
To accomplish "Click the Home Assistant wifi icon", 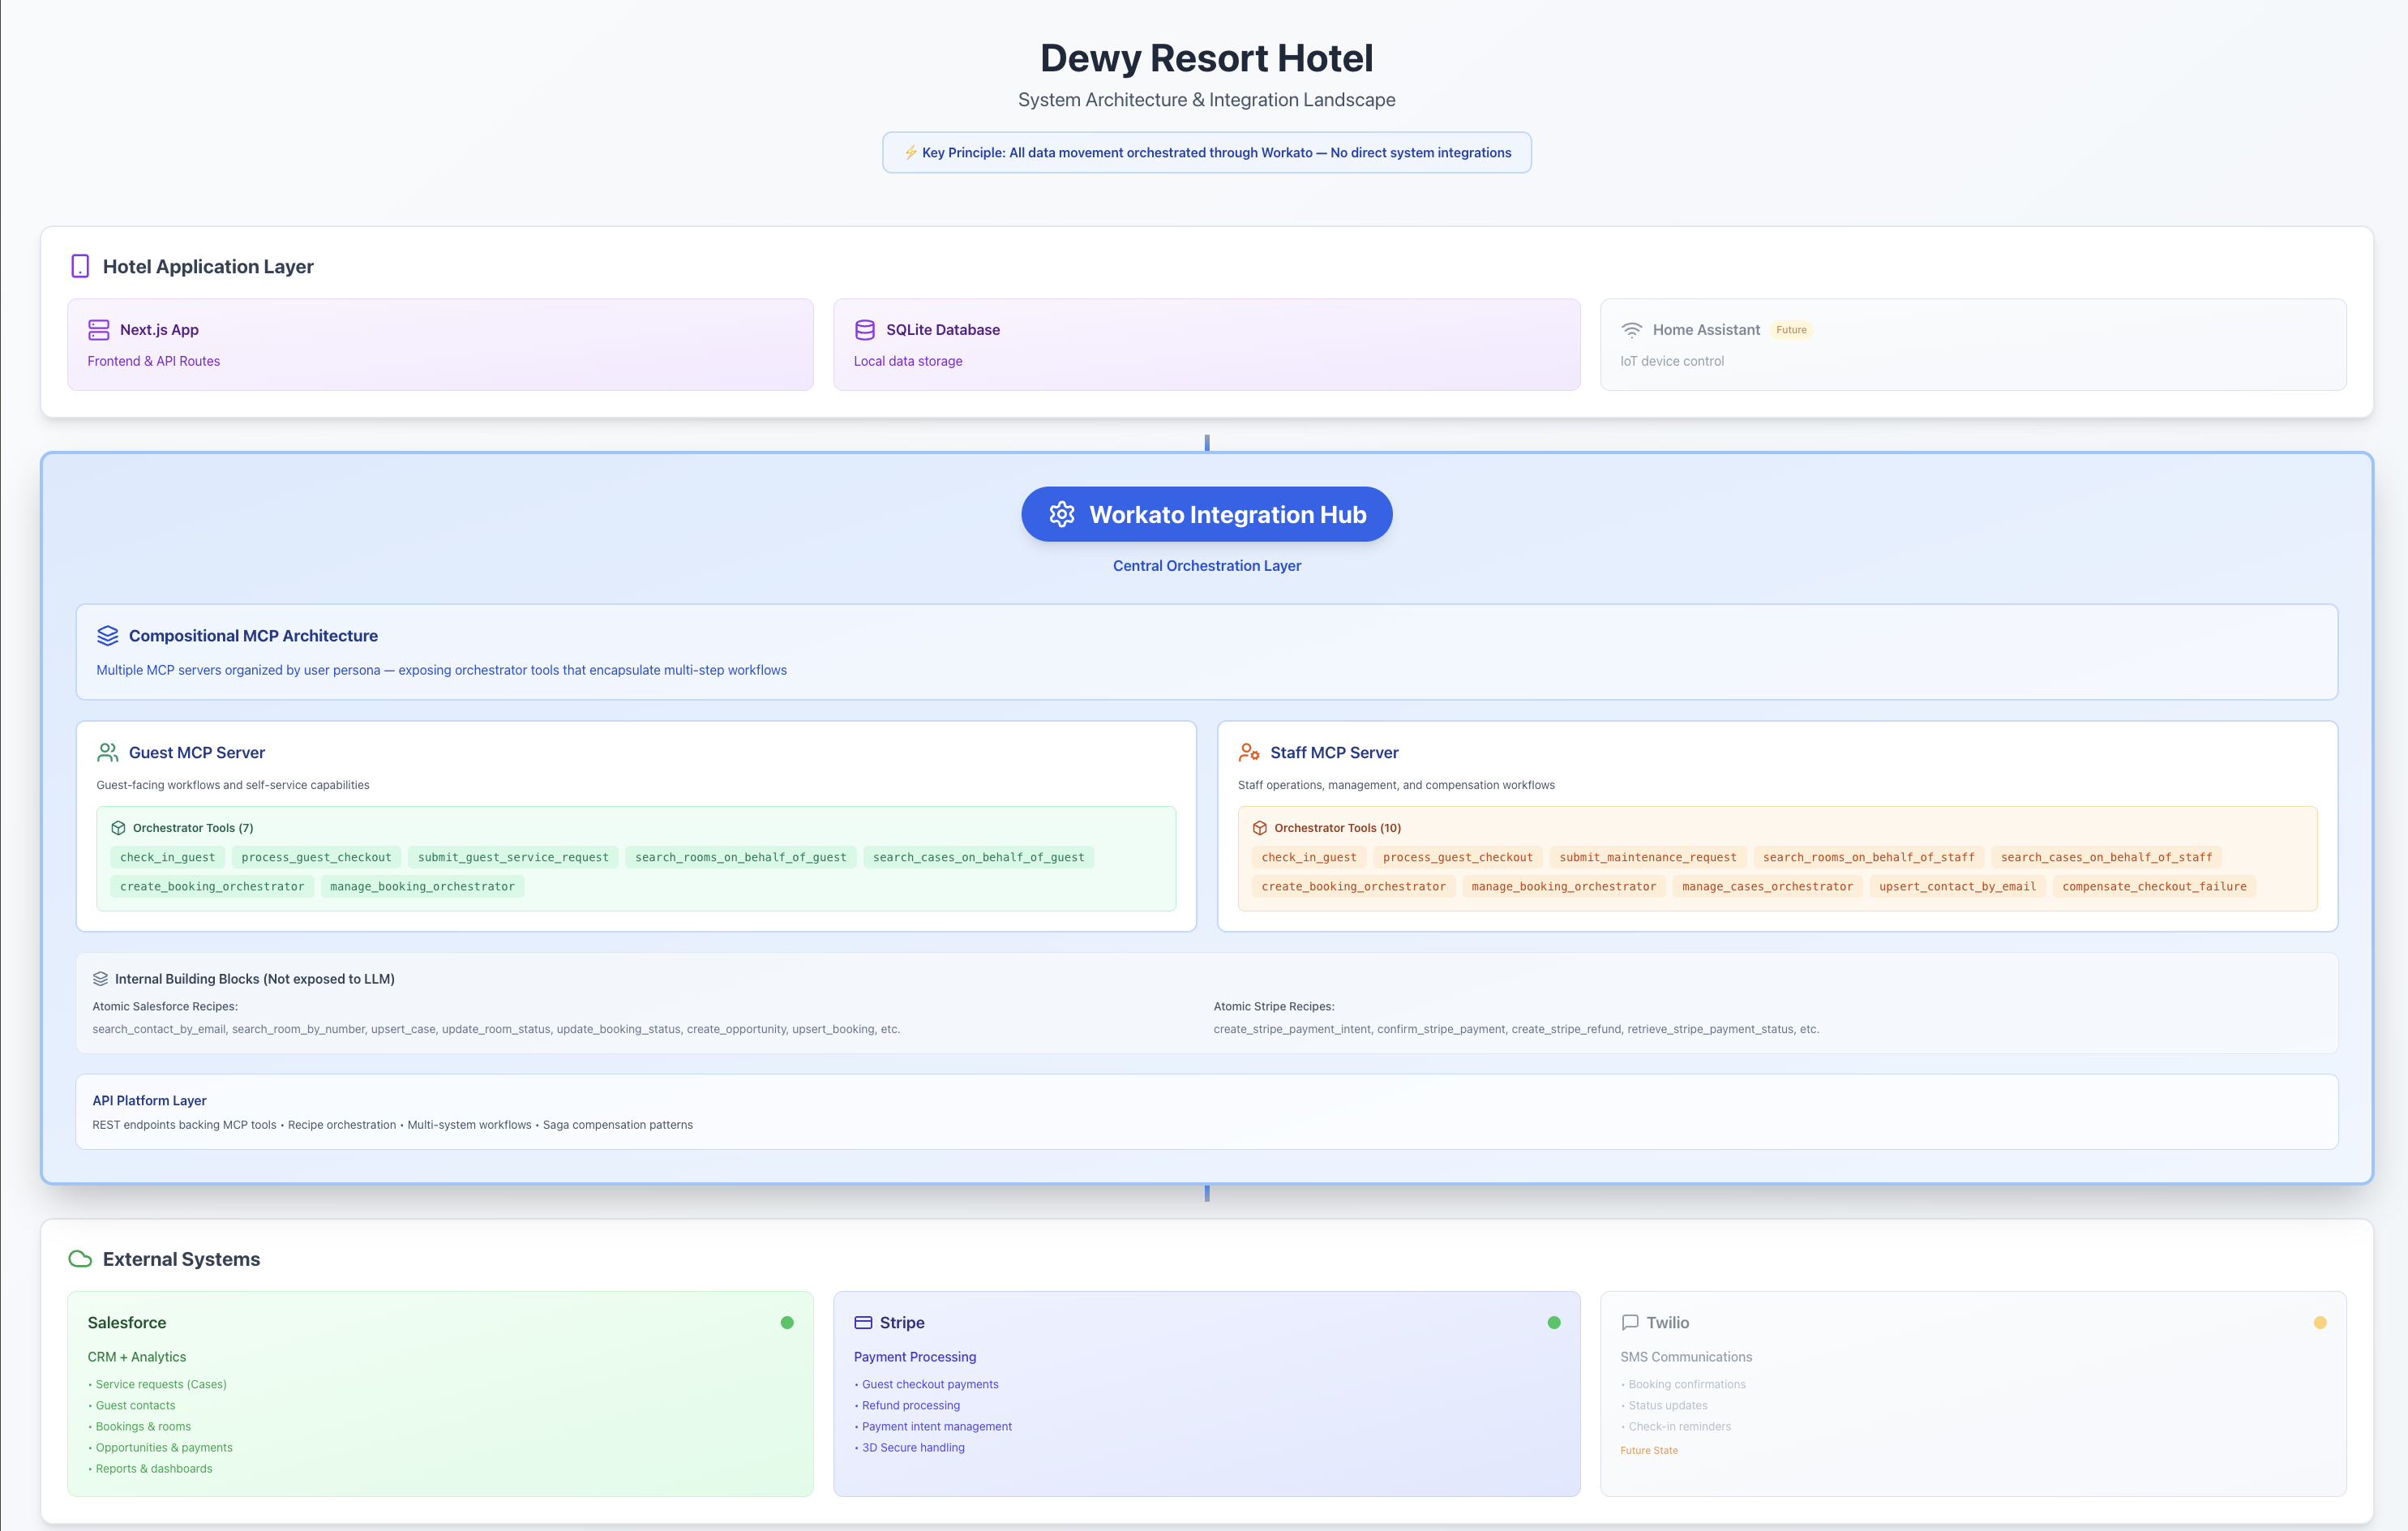I will (x=1631, y=330).
